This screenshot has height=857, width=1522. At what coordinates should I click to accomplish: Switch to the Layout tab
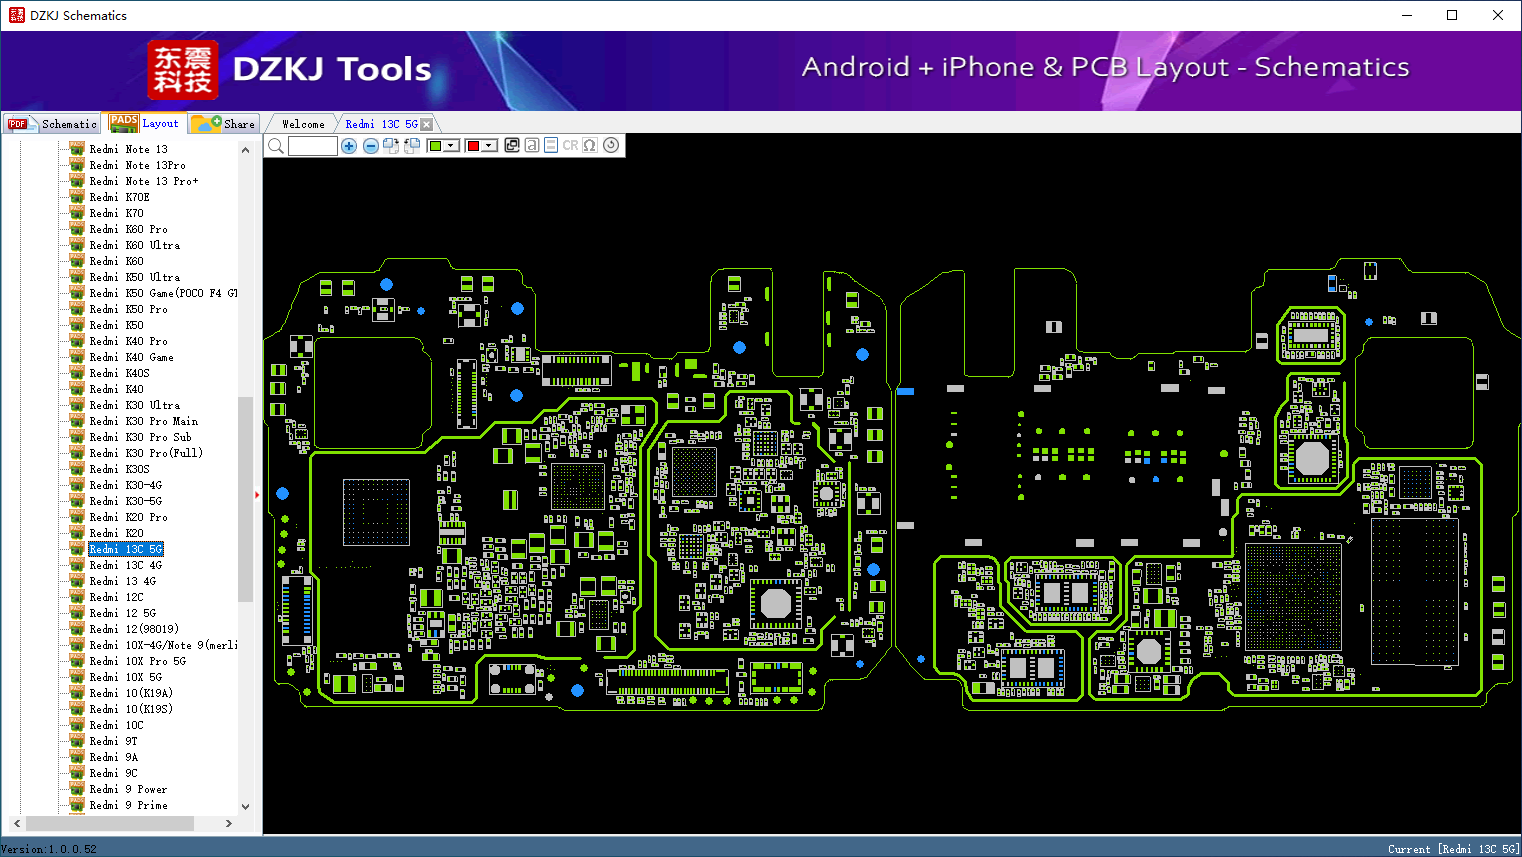click(x=145, y=123)
